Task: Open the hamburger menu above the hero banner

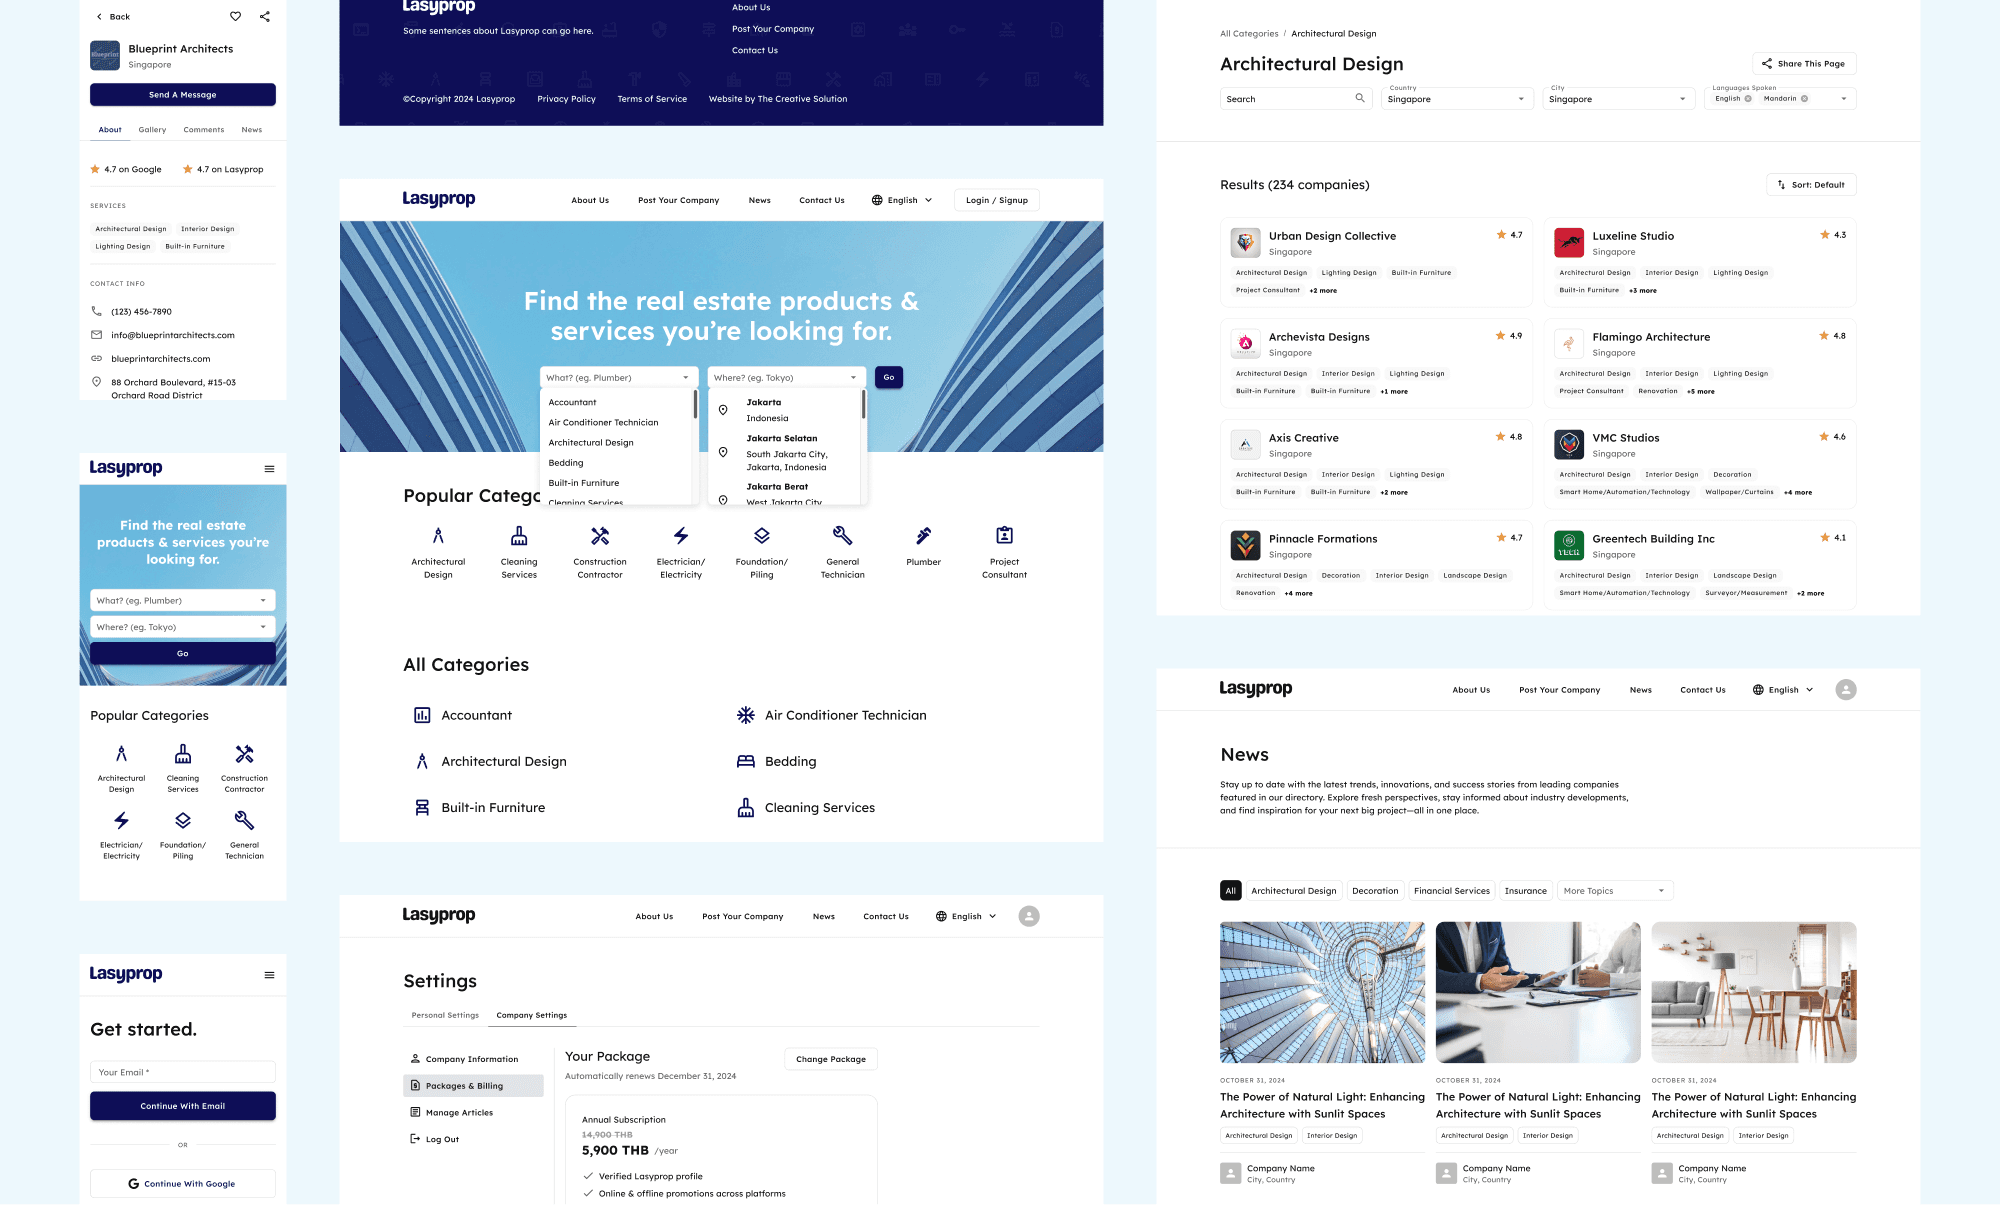Action: coord(269,469)
